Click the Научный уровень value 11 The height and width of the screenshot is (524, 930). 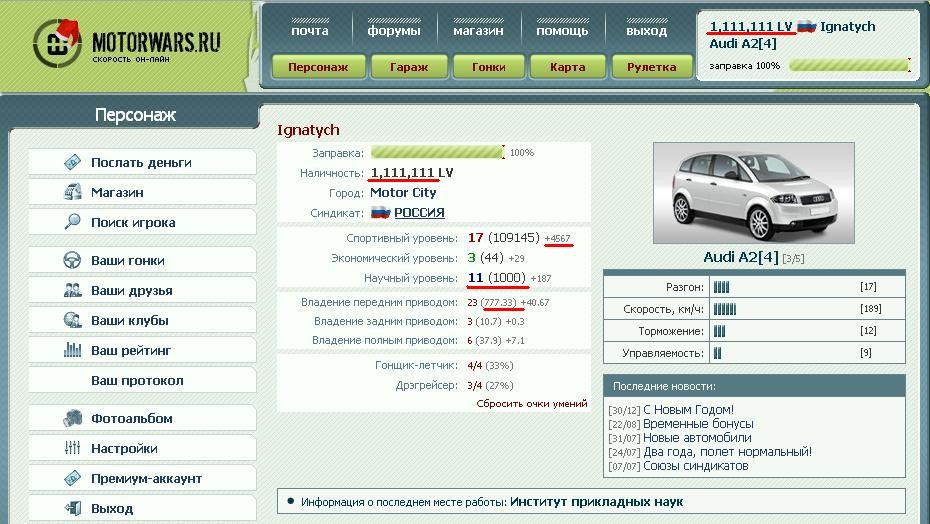[475, 278]
